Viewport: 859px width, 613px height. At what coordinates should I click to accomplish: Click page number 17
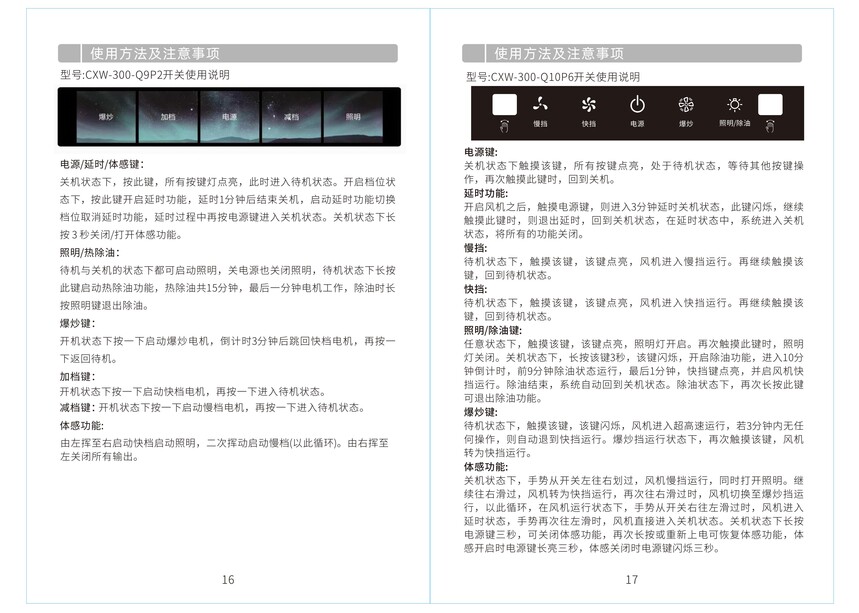[x=632, y=580]
